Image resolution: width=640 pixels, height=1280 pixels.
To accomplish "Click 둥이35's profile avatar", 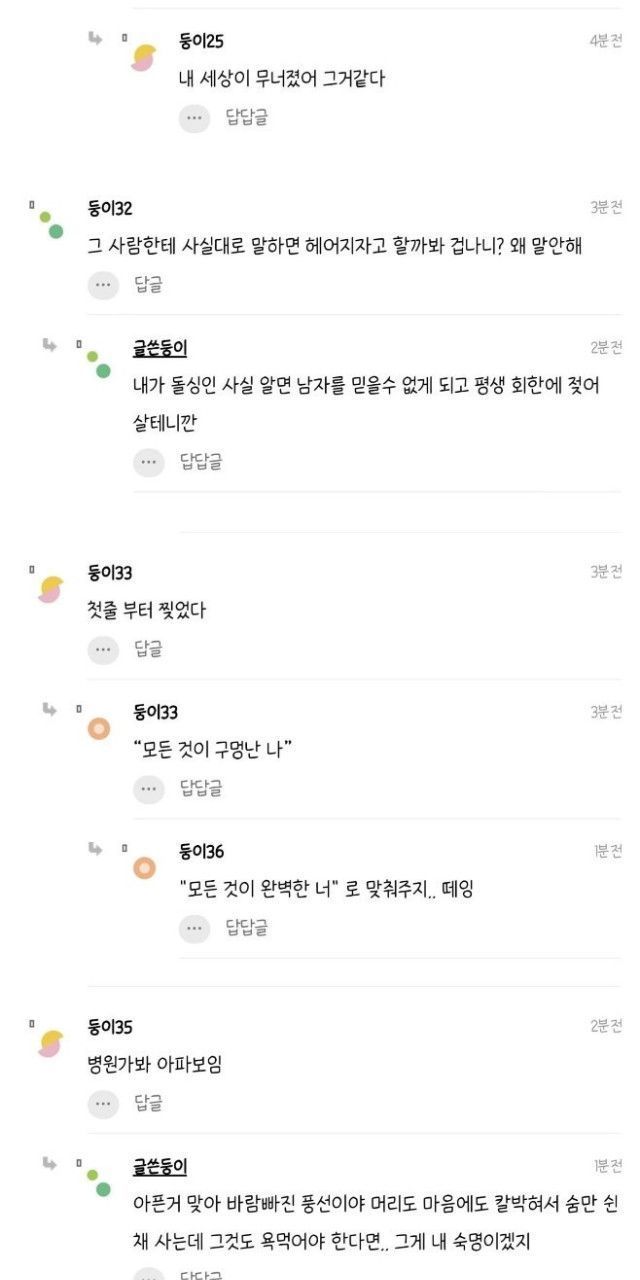I will click(x=51, y=1042).
